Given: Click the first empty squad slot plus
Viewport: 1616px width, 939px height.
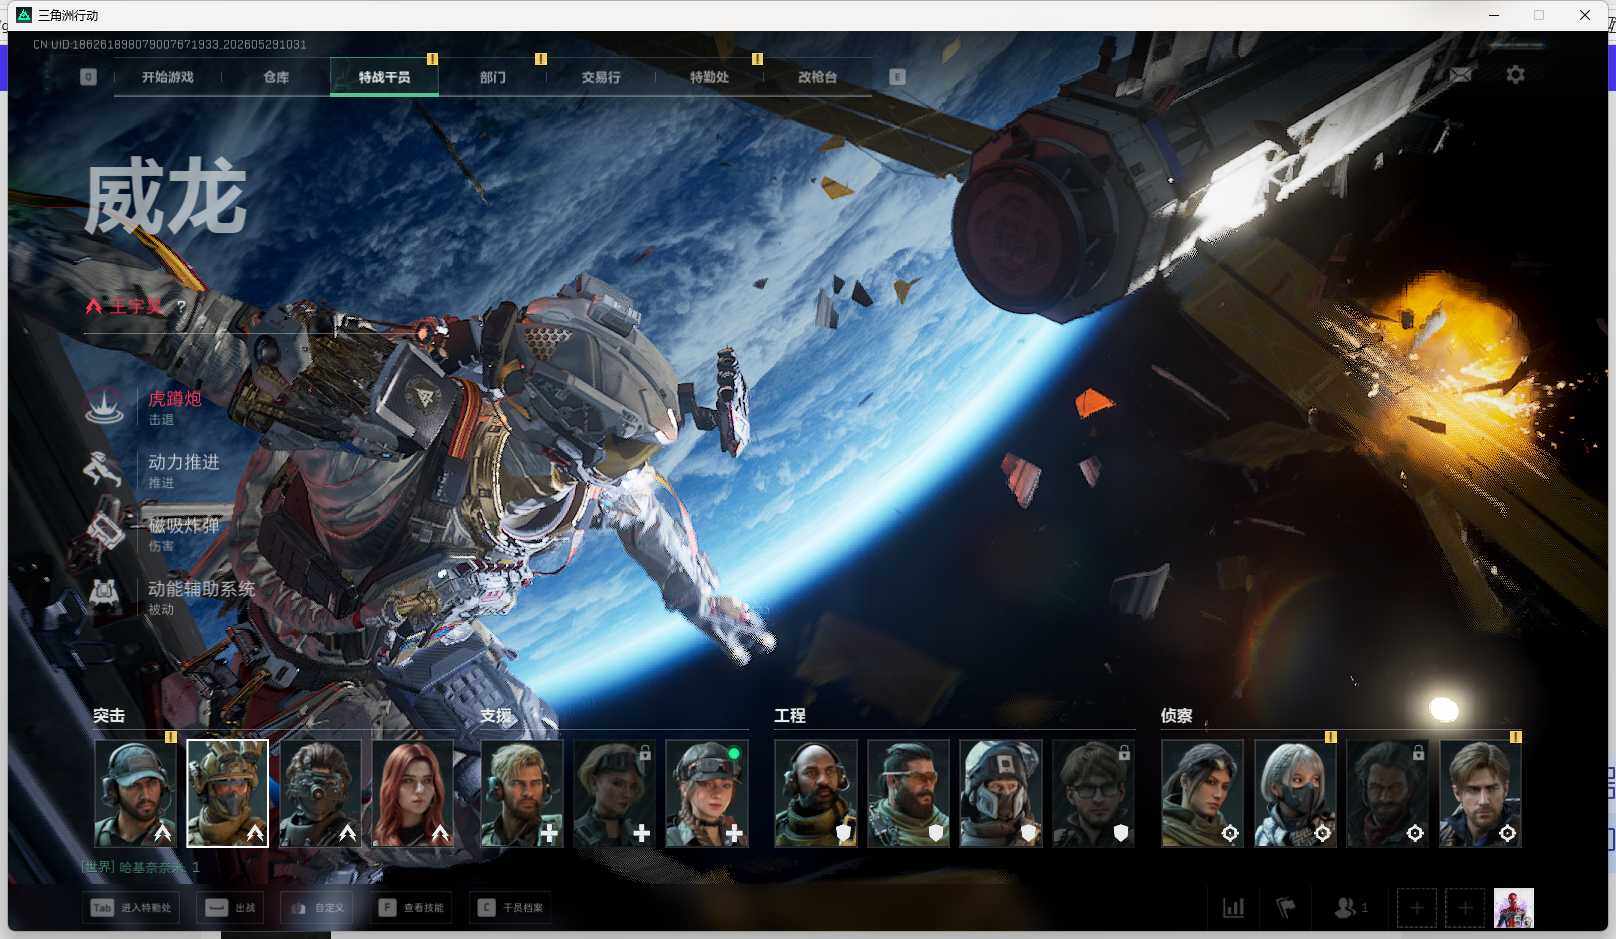Looking at the screenshot, I should click(x=1416, y=908).
